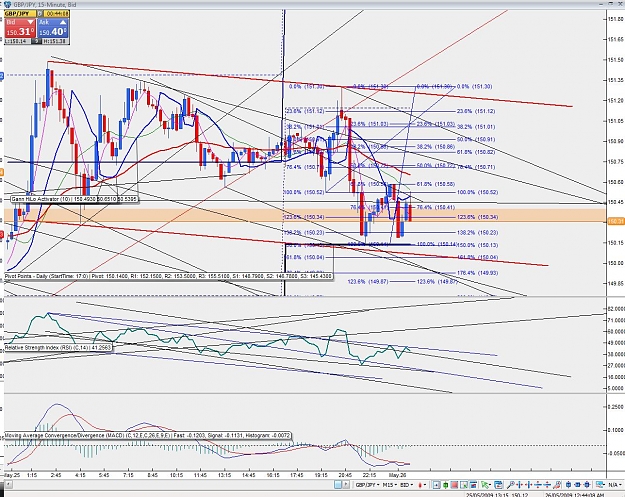Image resolution: width=625 pixels, height=497 pixels.
Task: Click the 23.6% (151.12) Fibonacci label on right
Action: click(476, 111)
